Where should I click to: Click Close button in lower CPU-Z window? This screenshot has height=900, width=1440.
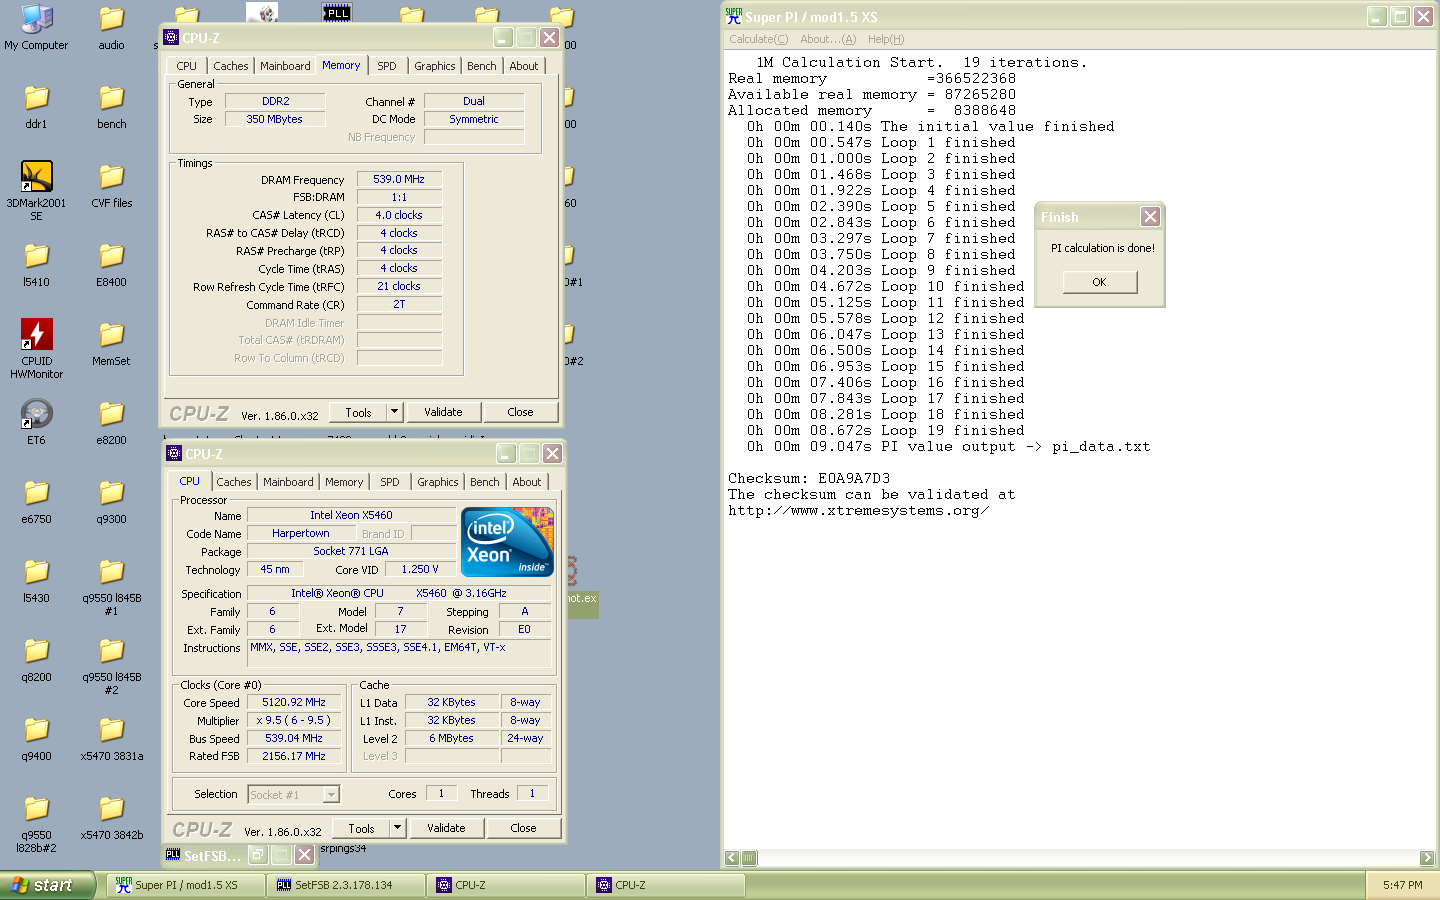pyautogui.click(x=523, y=828)
